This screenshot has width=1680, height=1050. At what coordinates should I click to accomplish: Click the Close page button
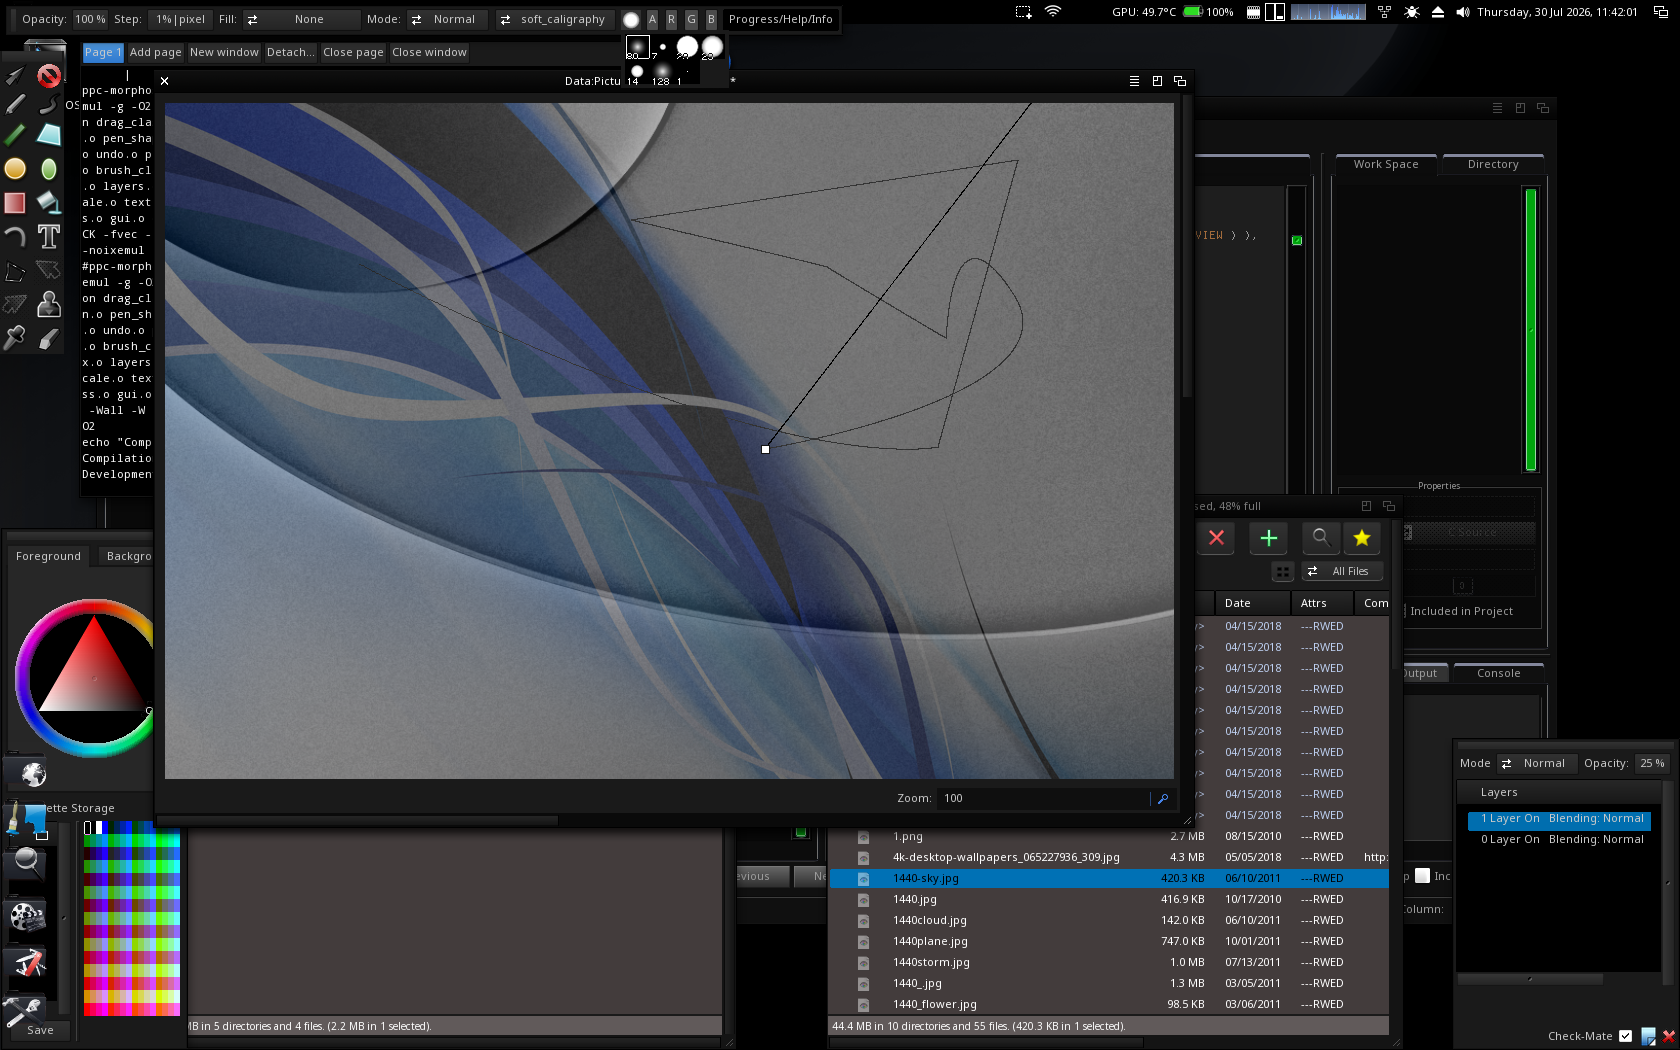point(353,52)
